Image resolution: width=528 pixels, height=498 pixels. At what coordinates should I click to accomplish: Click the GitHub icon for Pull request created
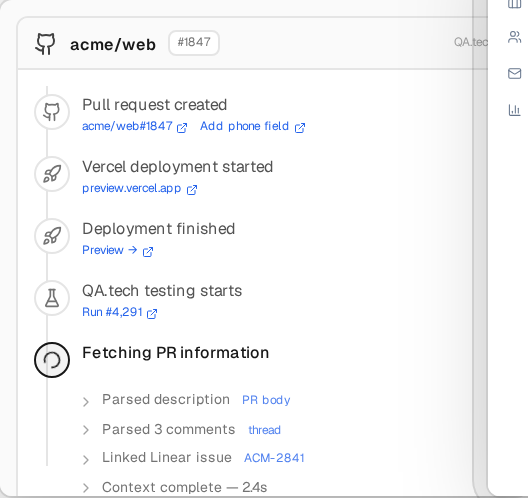click(52, 112)
